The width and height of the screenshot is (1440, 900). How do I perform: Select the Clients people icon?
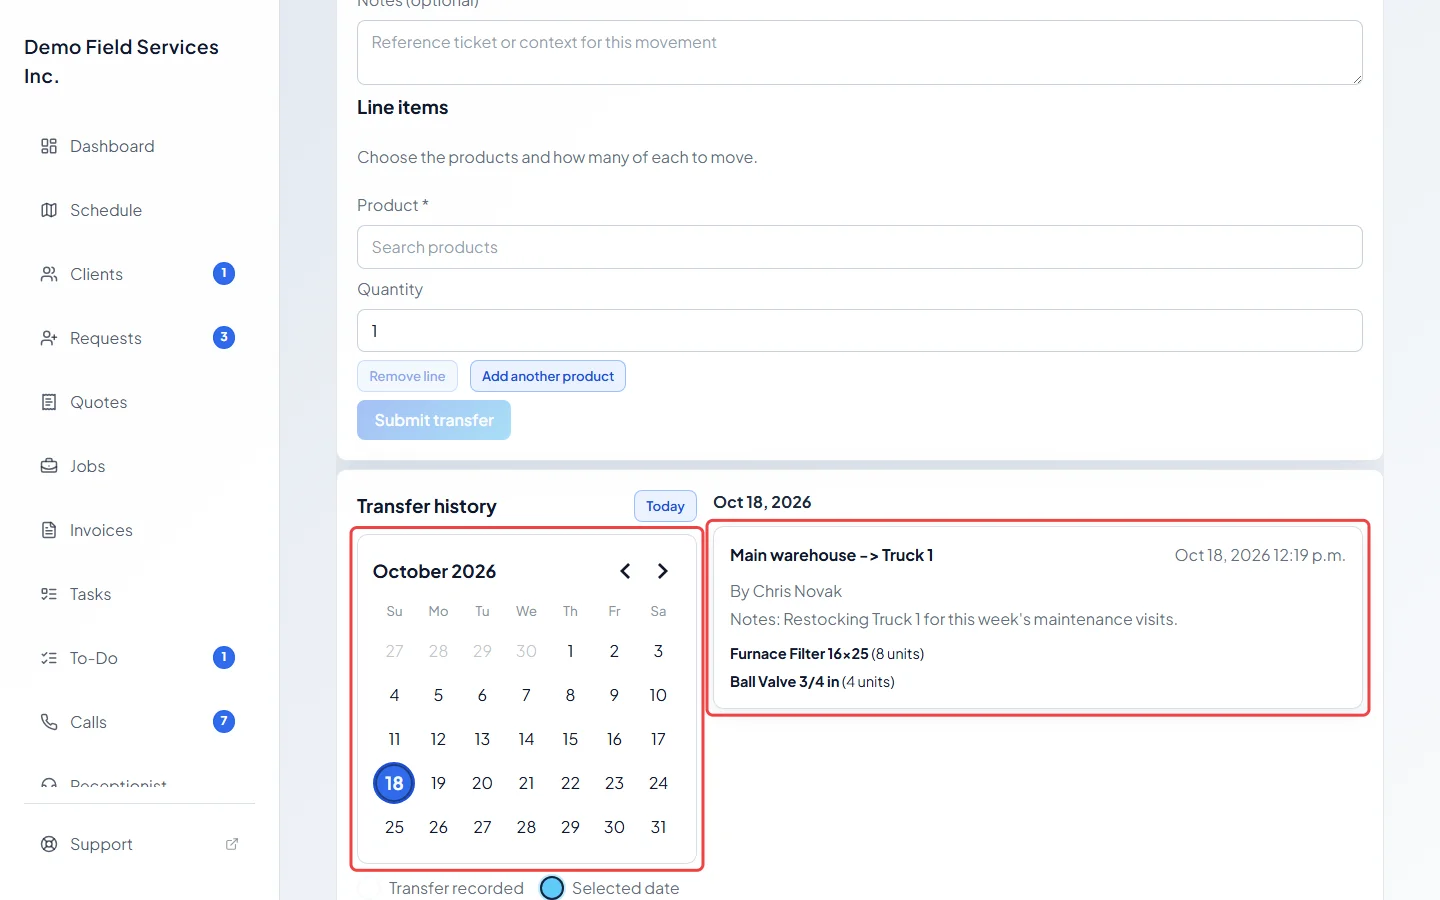pyautogui.click(x=49, y=274)
